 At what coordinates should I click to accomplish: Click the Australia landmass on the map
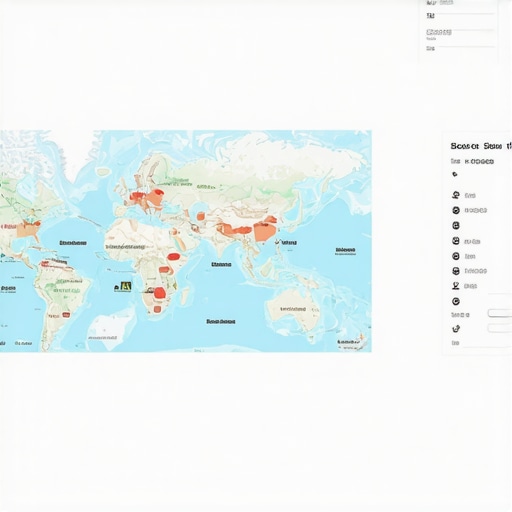(x=293, y=308)
